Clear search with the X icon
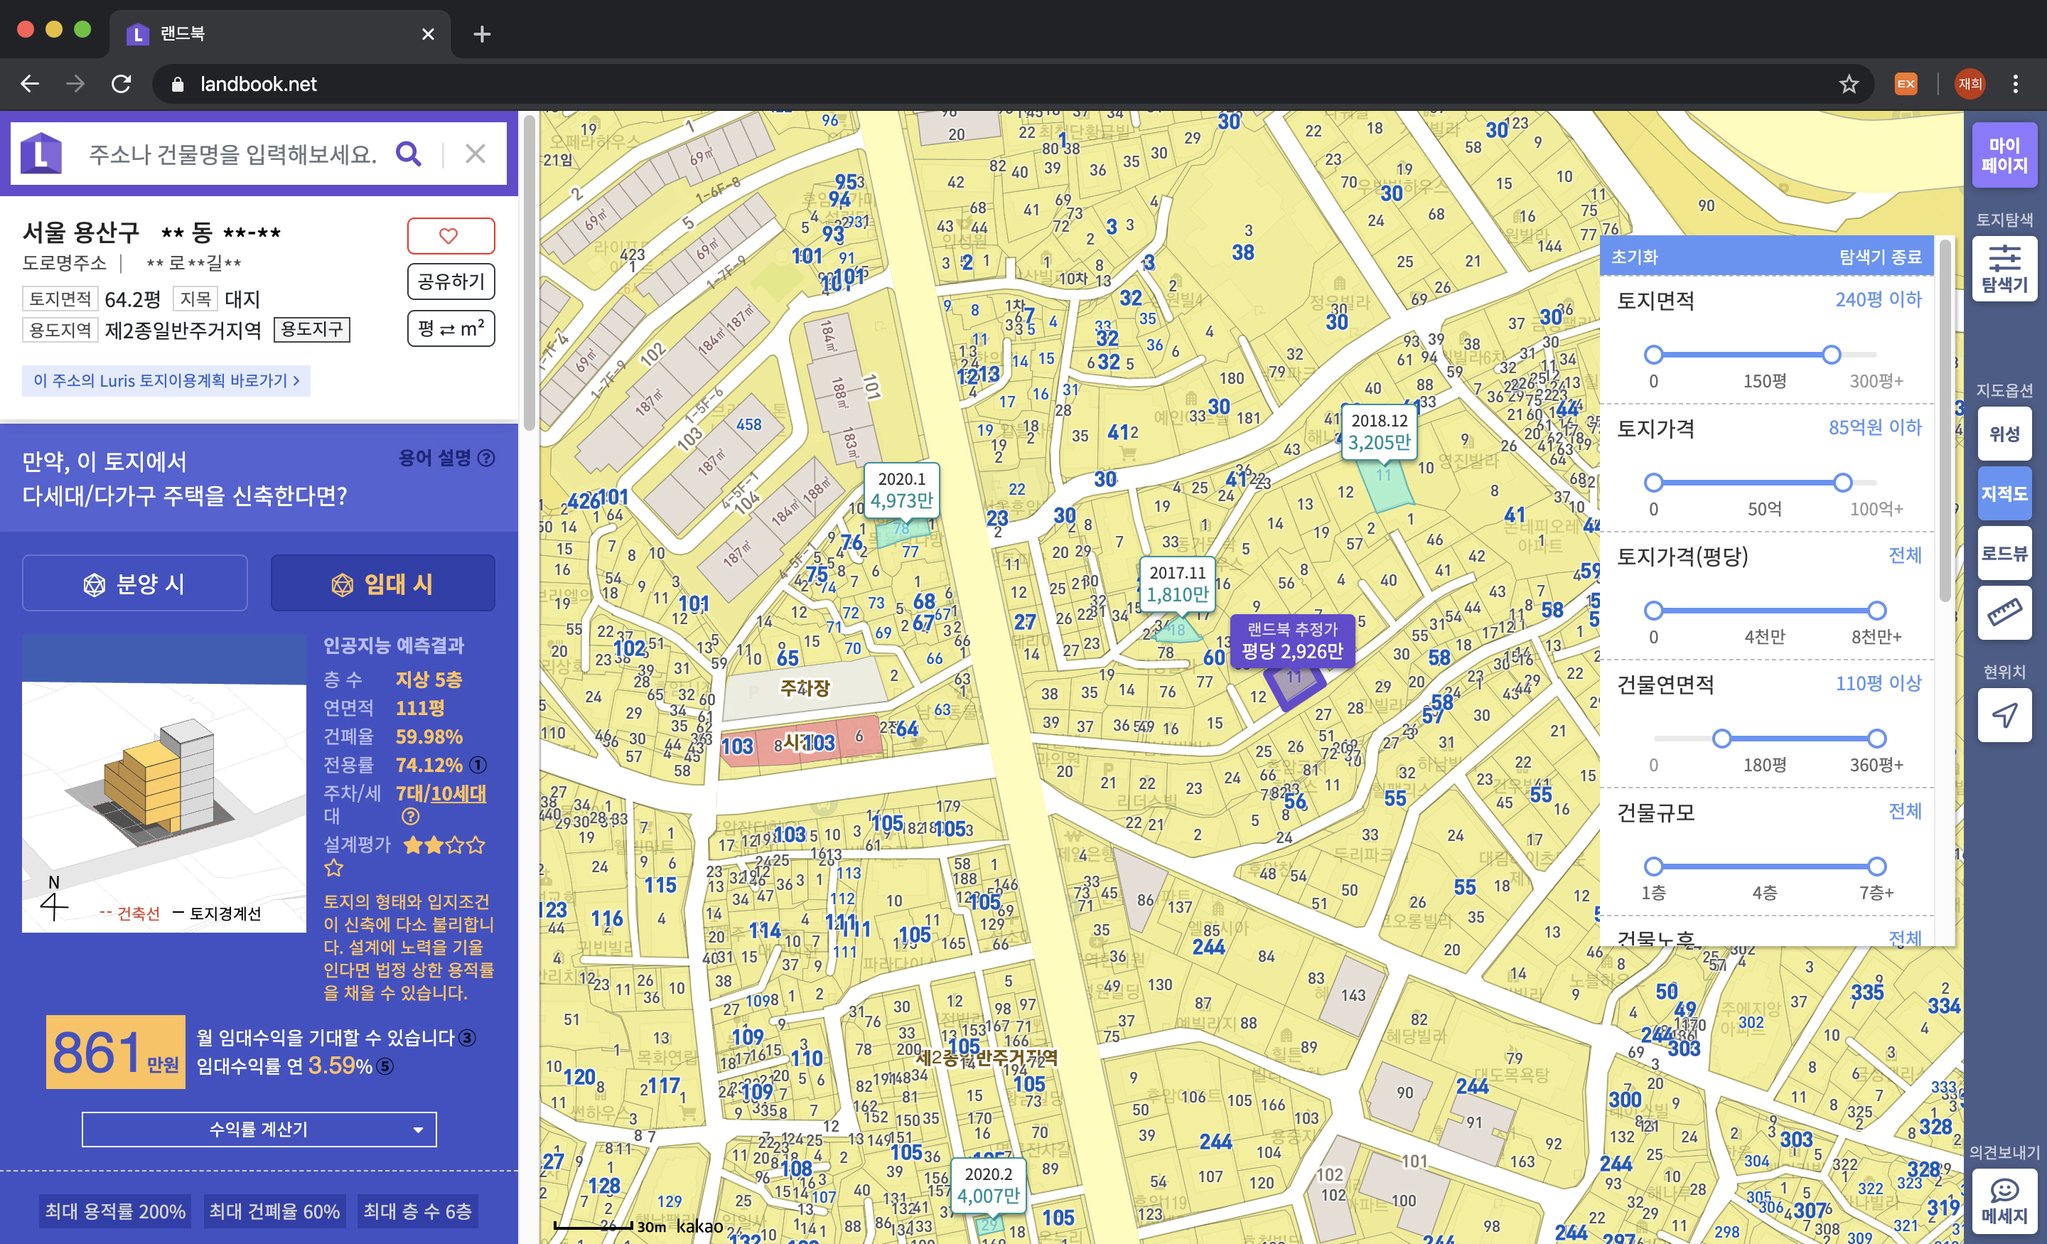 coord(475,154)
